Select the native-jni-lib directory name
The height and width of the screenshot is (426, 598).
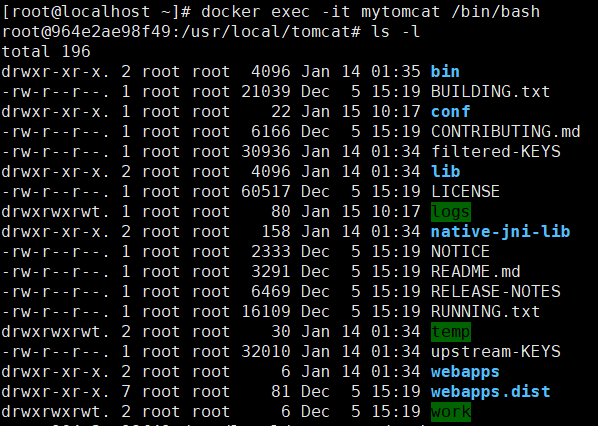500,231
